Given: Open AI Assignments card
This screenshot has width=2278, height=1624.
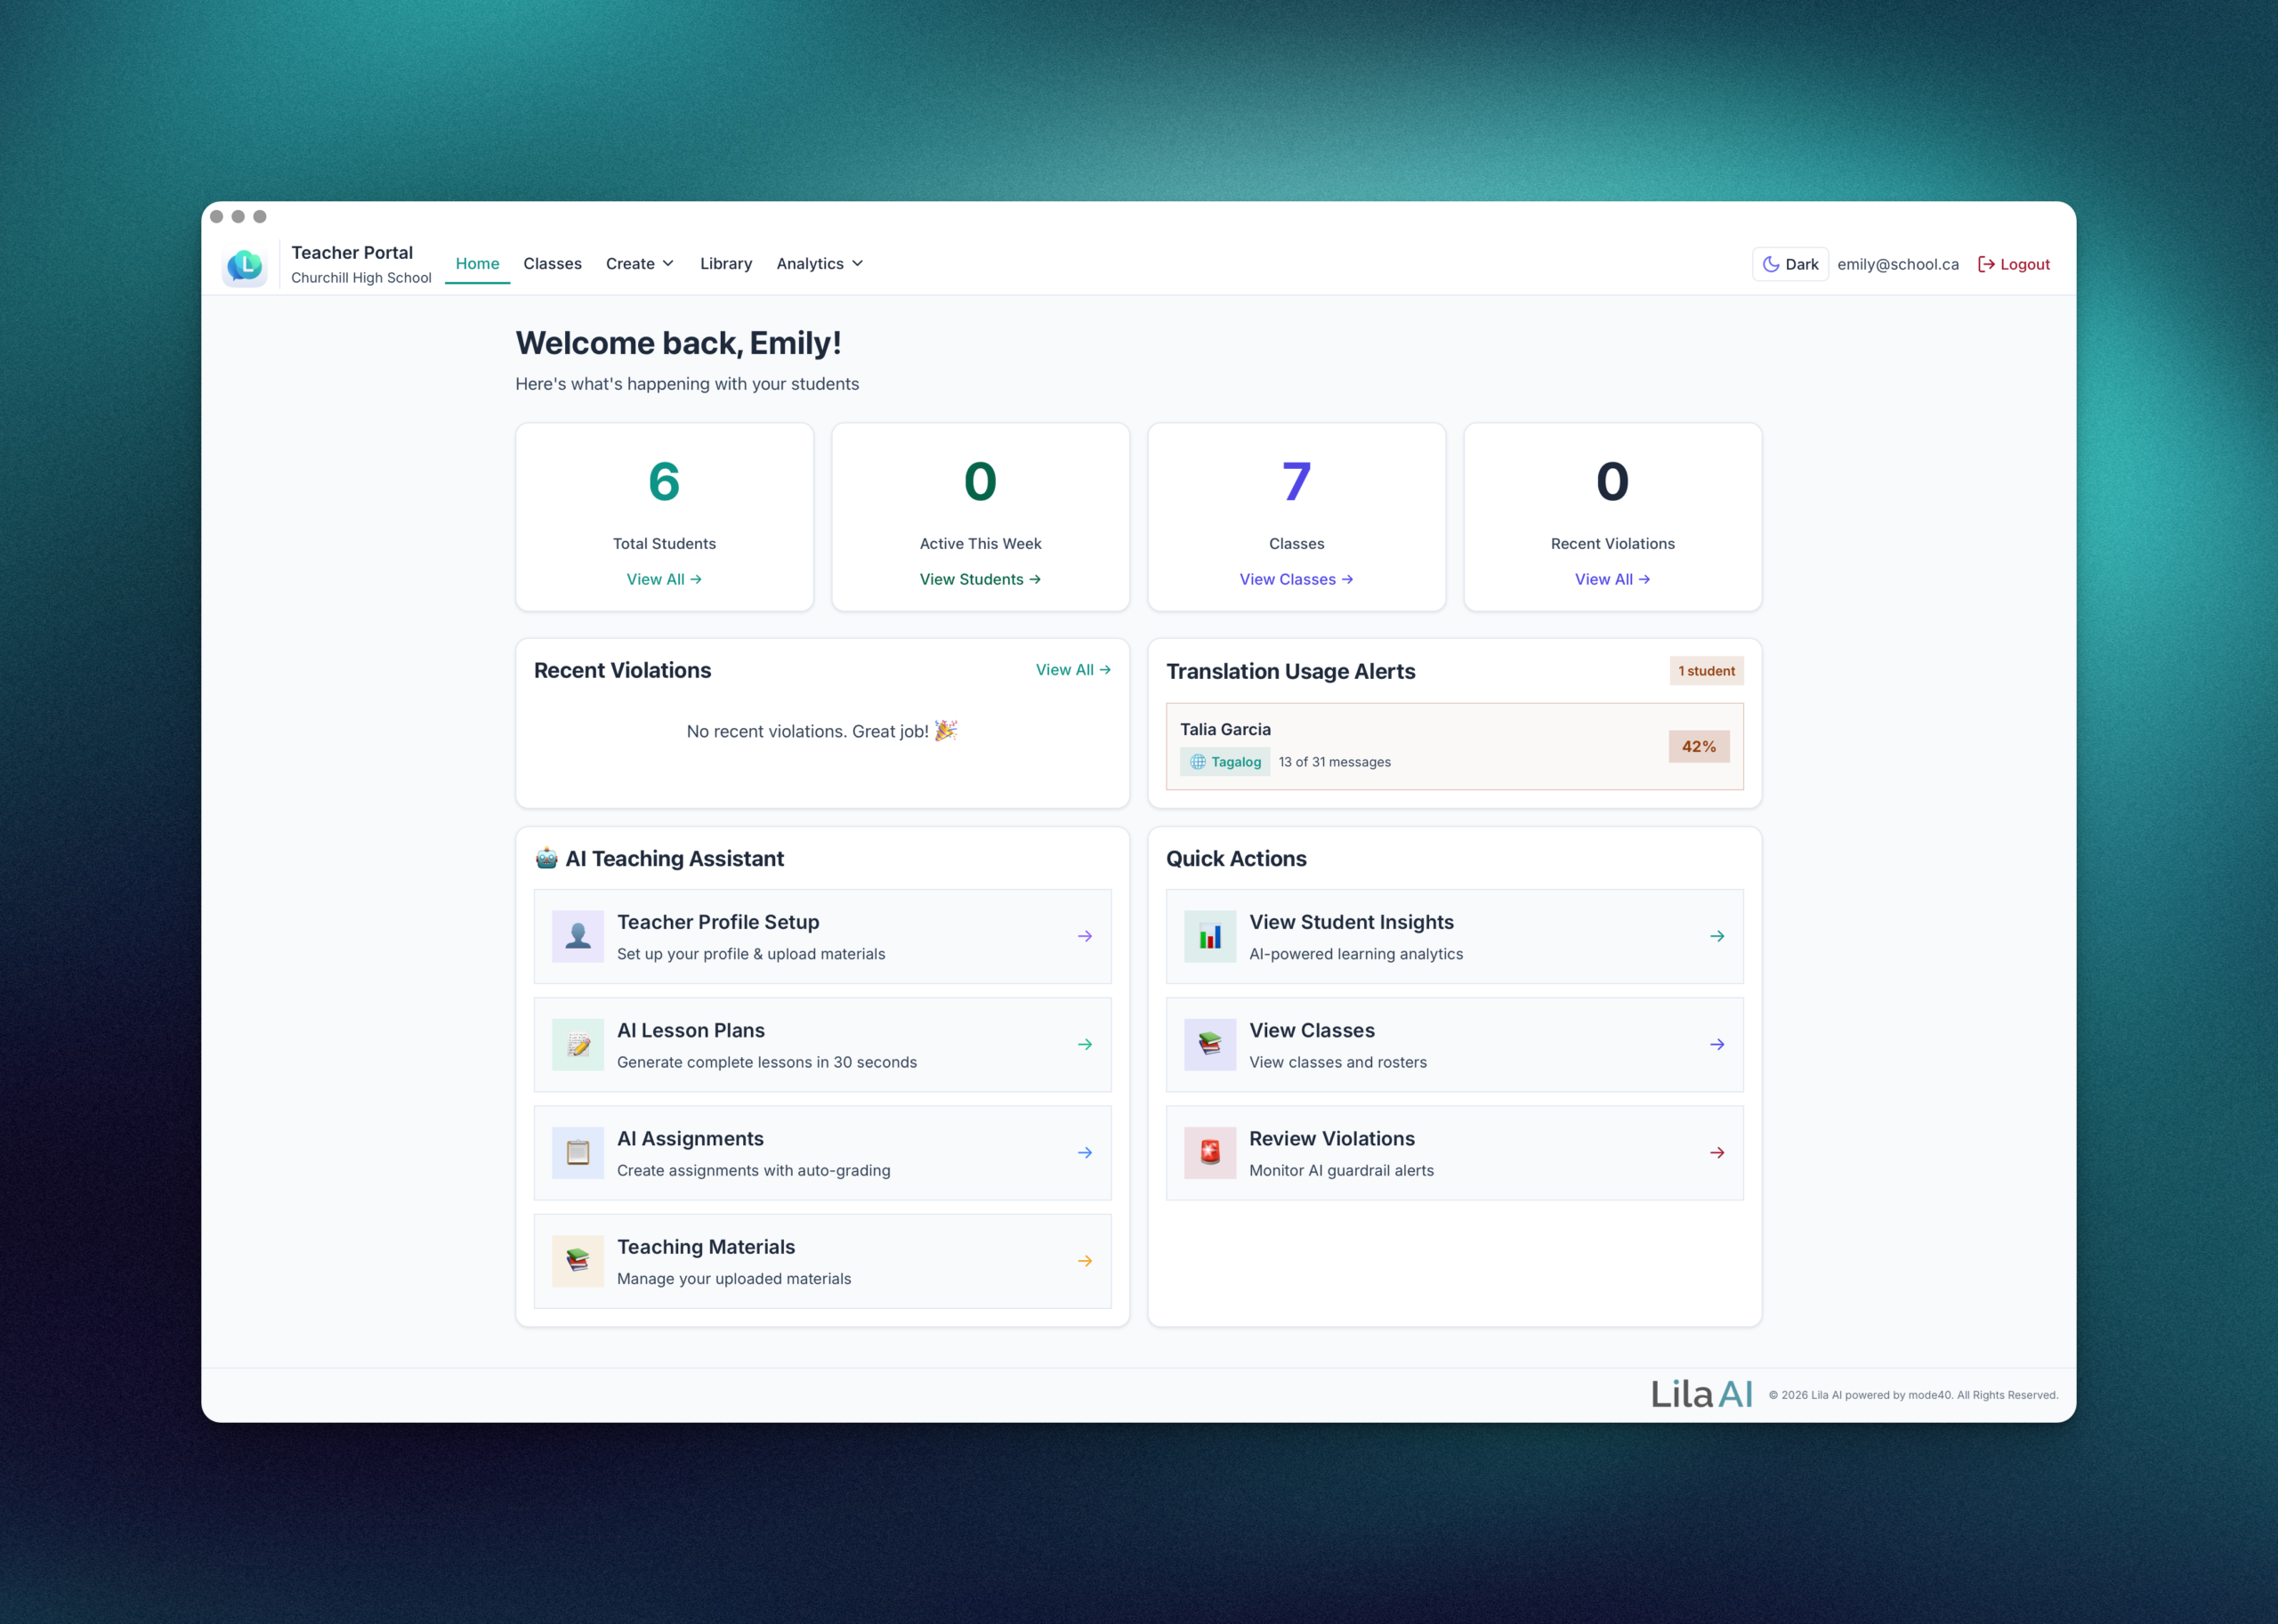Looking at the screenshot, I should 822,1152.
